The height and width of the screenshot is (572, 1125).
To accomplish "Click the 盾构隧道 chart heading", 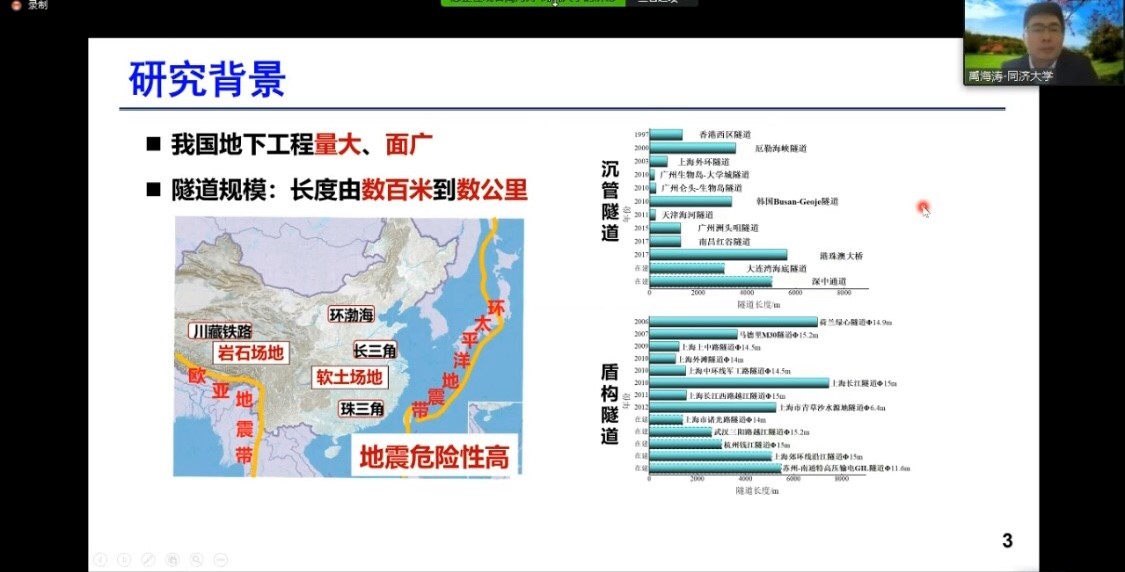I will [x=610, y=403].
